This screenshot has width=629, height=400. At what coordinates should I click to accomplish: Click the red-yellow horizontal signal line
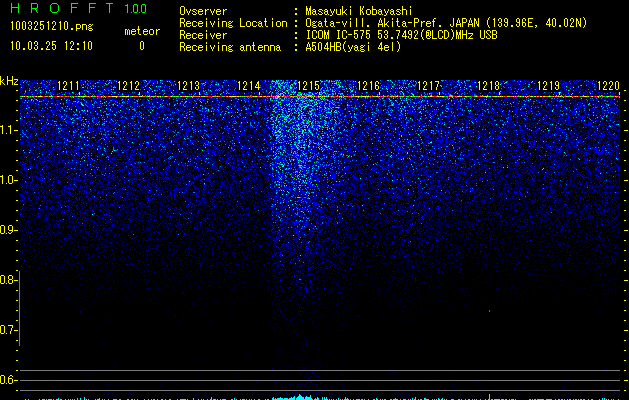point(320,97)
